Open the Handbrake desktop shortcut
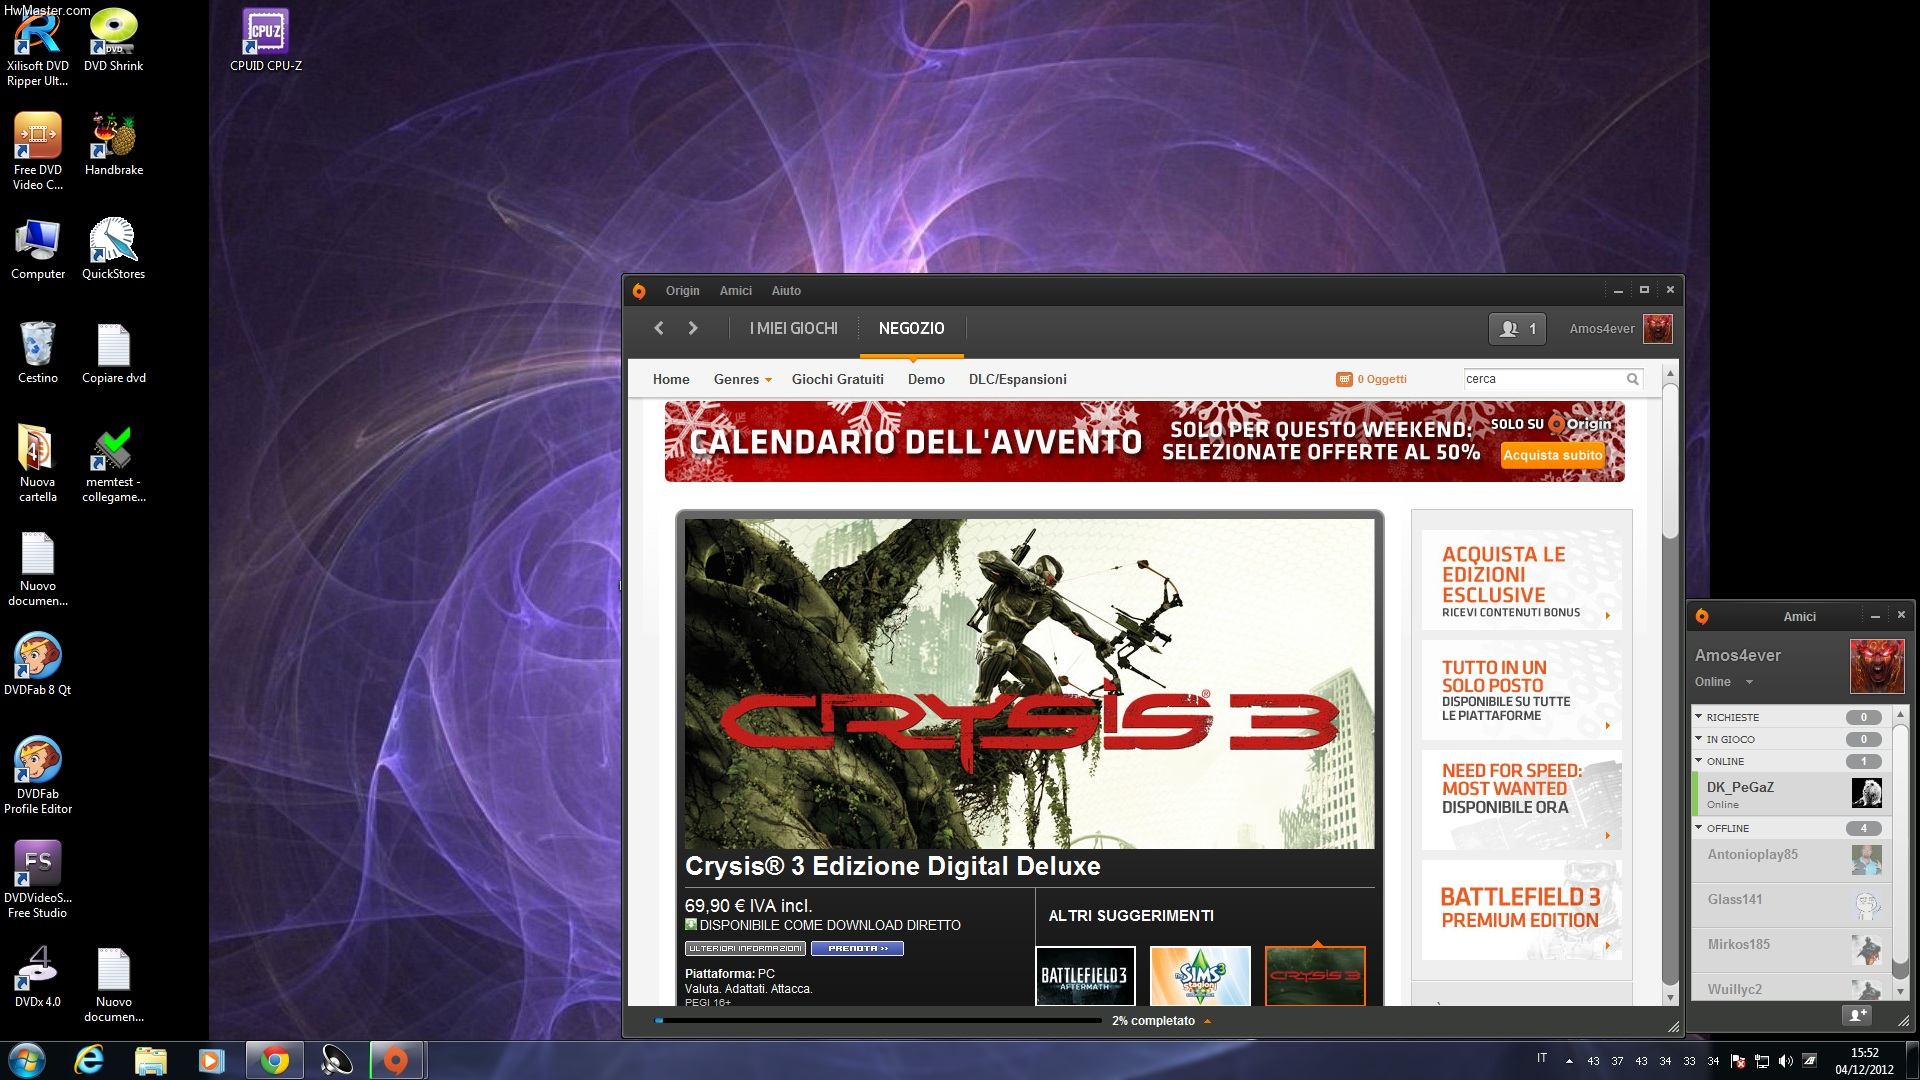Viewport: 1920px width, 1080px height. pyautogui.click(x=114, y=145)
